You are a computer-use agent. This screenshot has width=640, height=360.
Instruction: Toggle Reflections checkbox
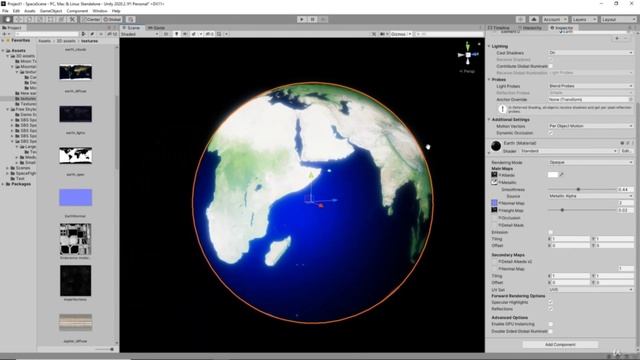tap(551, 309)
